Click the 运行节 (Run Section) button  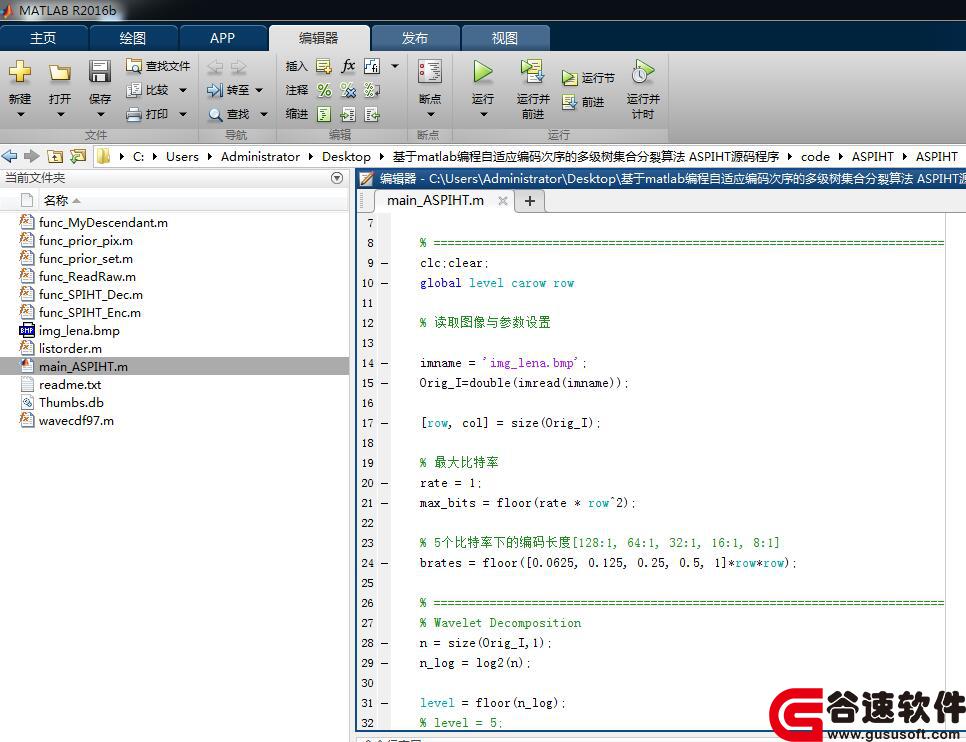pos(588,78)
